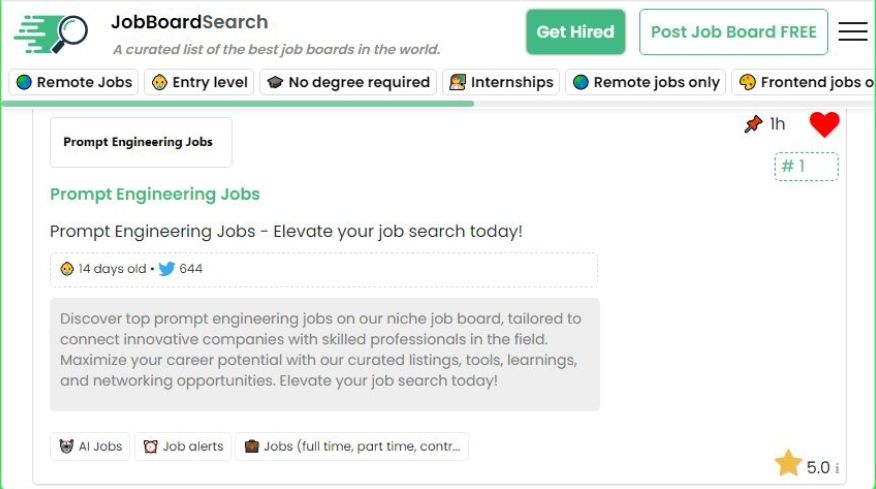Image resolution: width=876 pixels, height=489 pixels.
Task: Filter by No degree required
Action: tap(348, 82)
